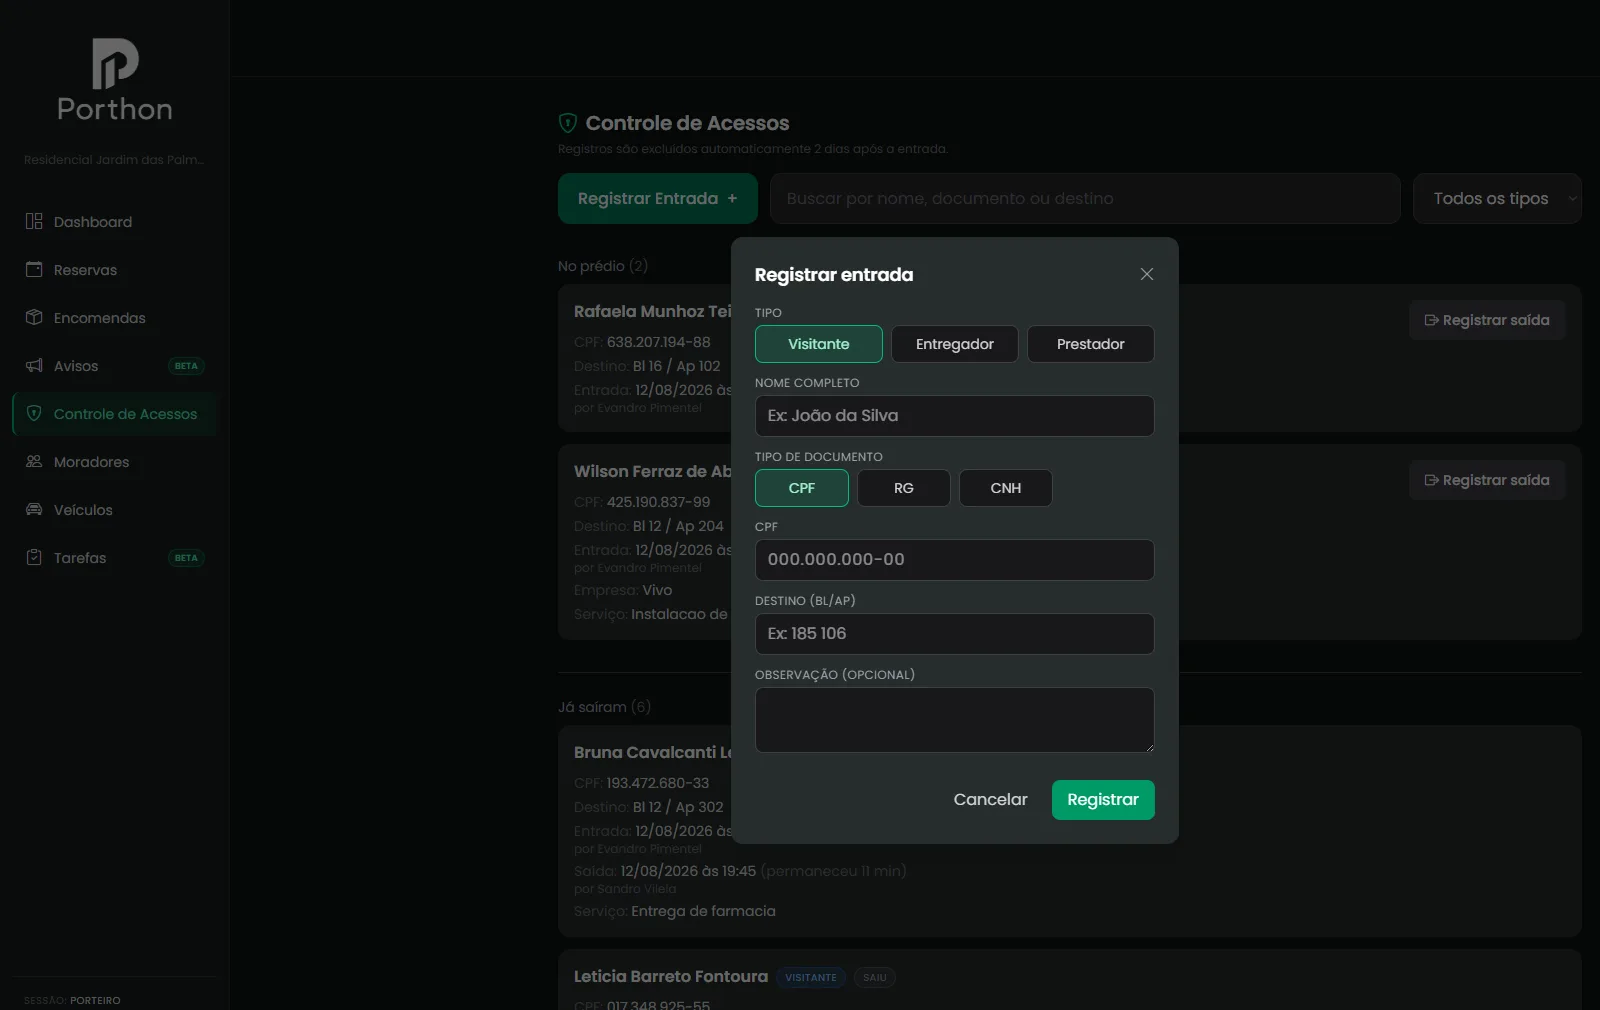Screen dimensions: 1600x1010
Task: Open Dashboard in the sidebar
Action: (114, 222)
